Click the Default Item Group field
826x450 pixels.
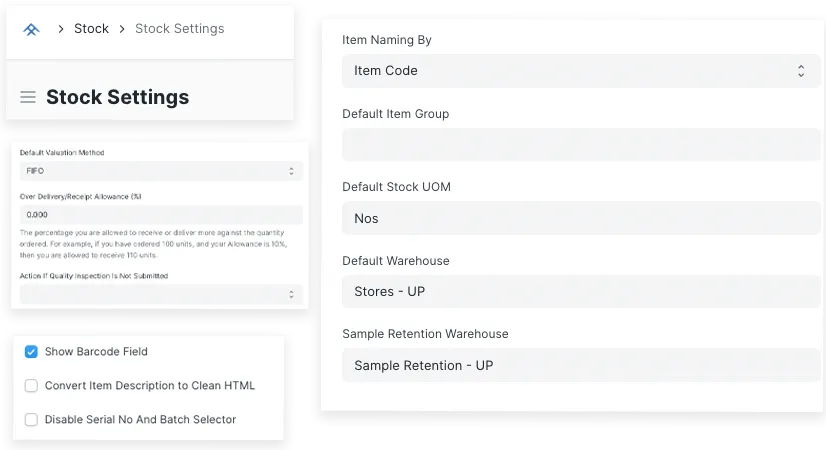pyautogui.click(x=579, y=145)
